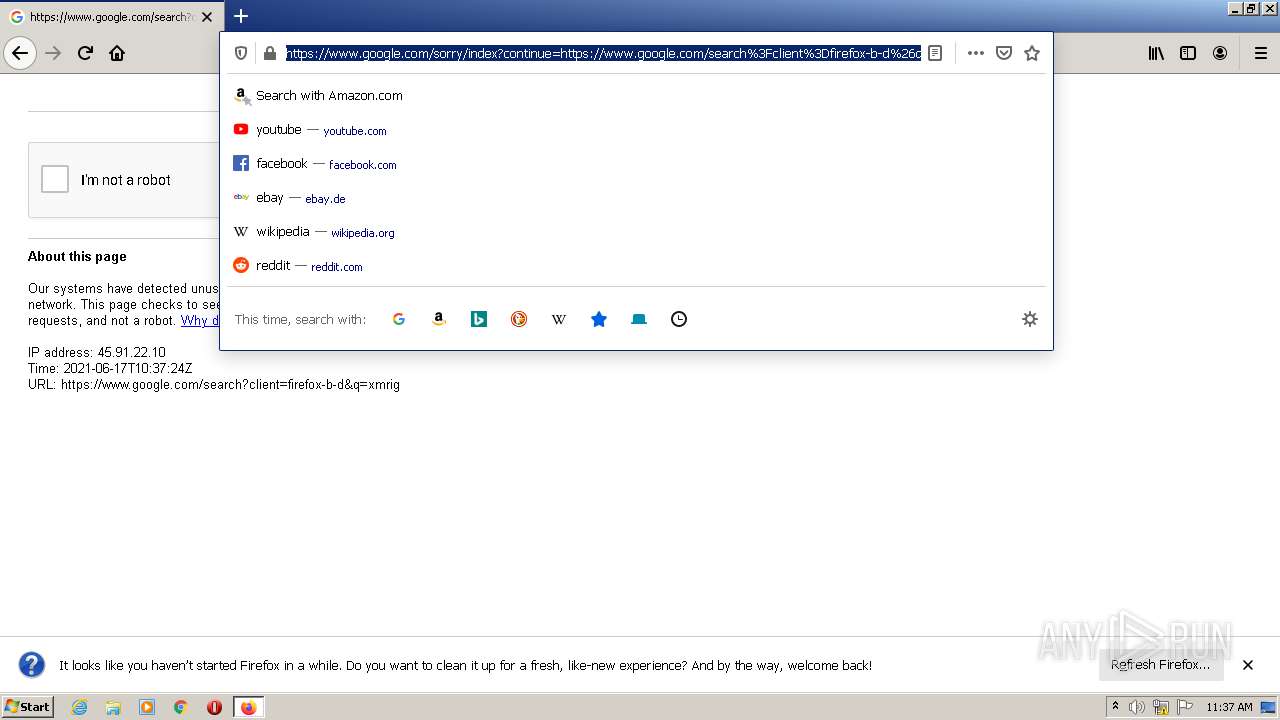Viewport: 1280px width, 720px height.
Task: Go back one page
Action: coord(20,53)
